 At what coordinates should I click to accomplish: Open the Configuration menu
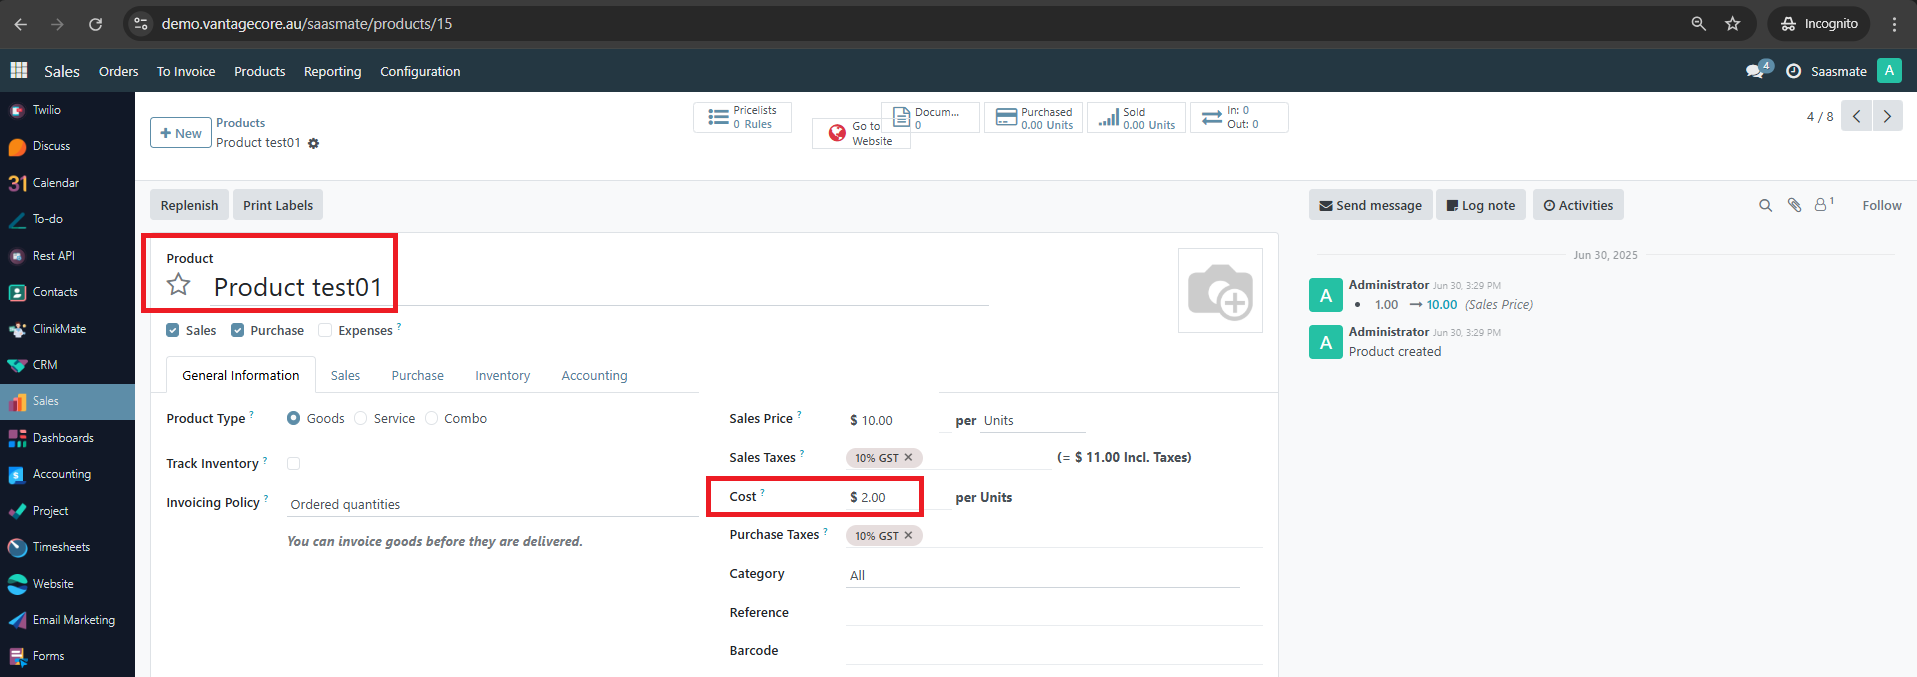click(x=420, y=71)
